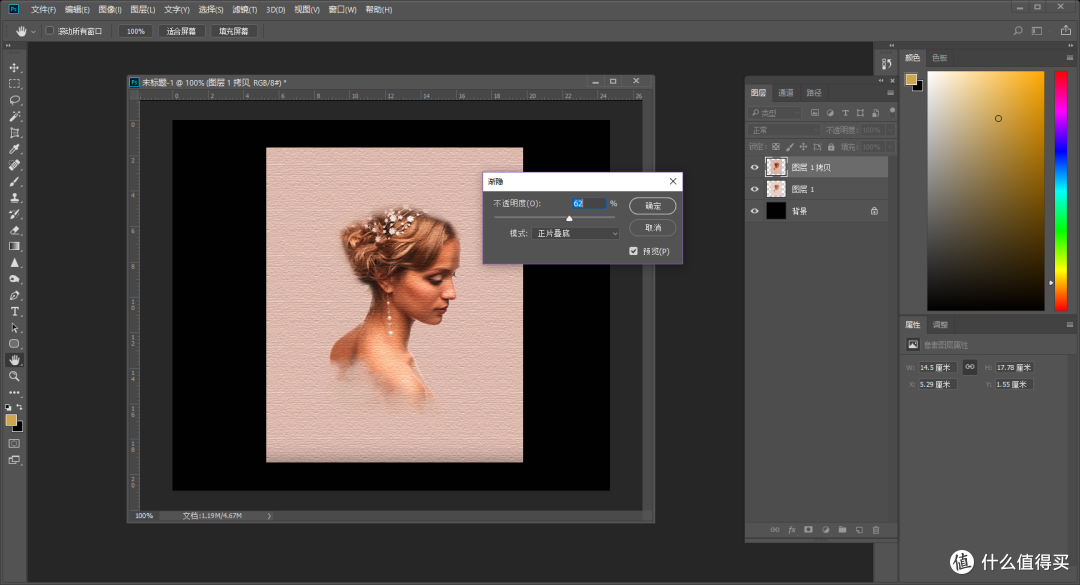This screenshot has height=585, width=1080.
Task: Select the Lasso tool
Action: (14, 101)
